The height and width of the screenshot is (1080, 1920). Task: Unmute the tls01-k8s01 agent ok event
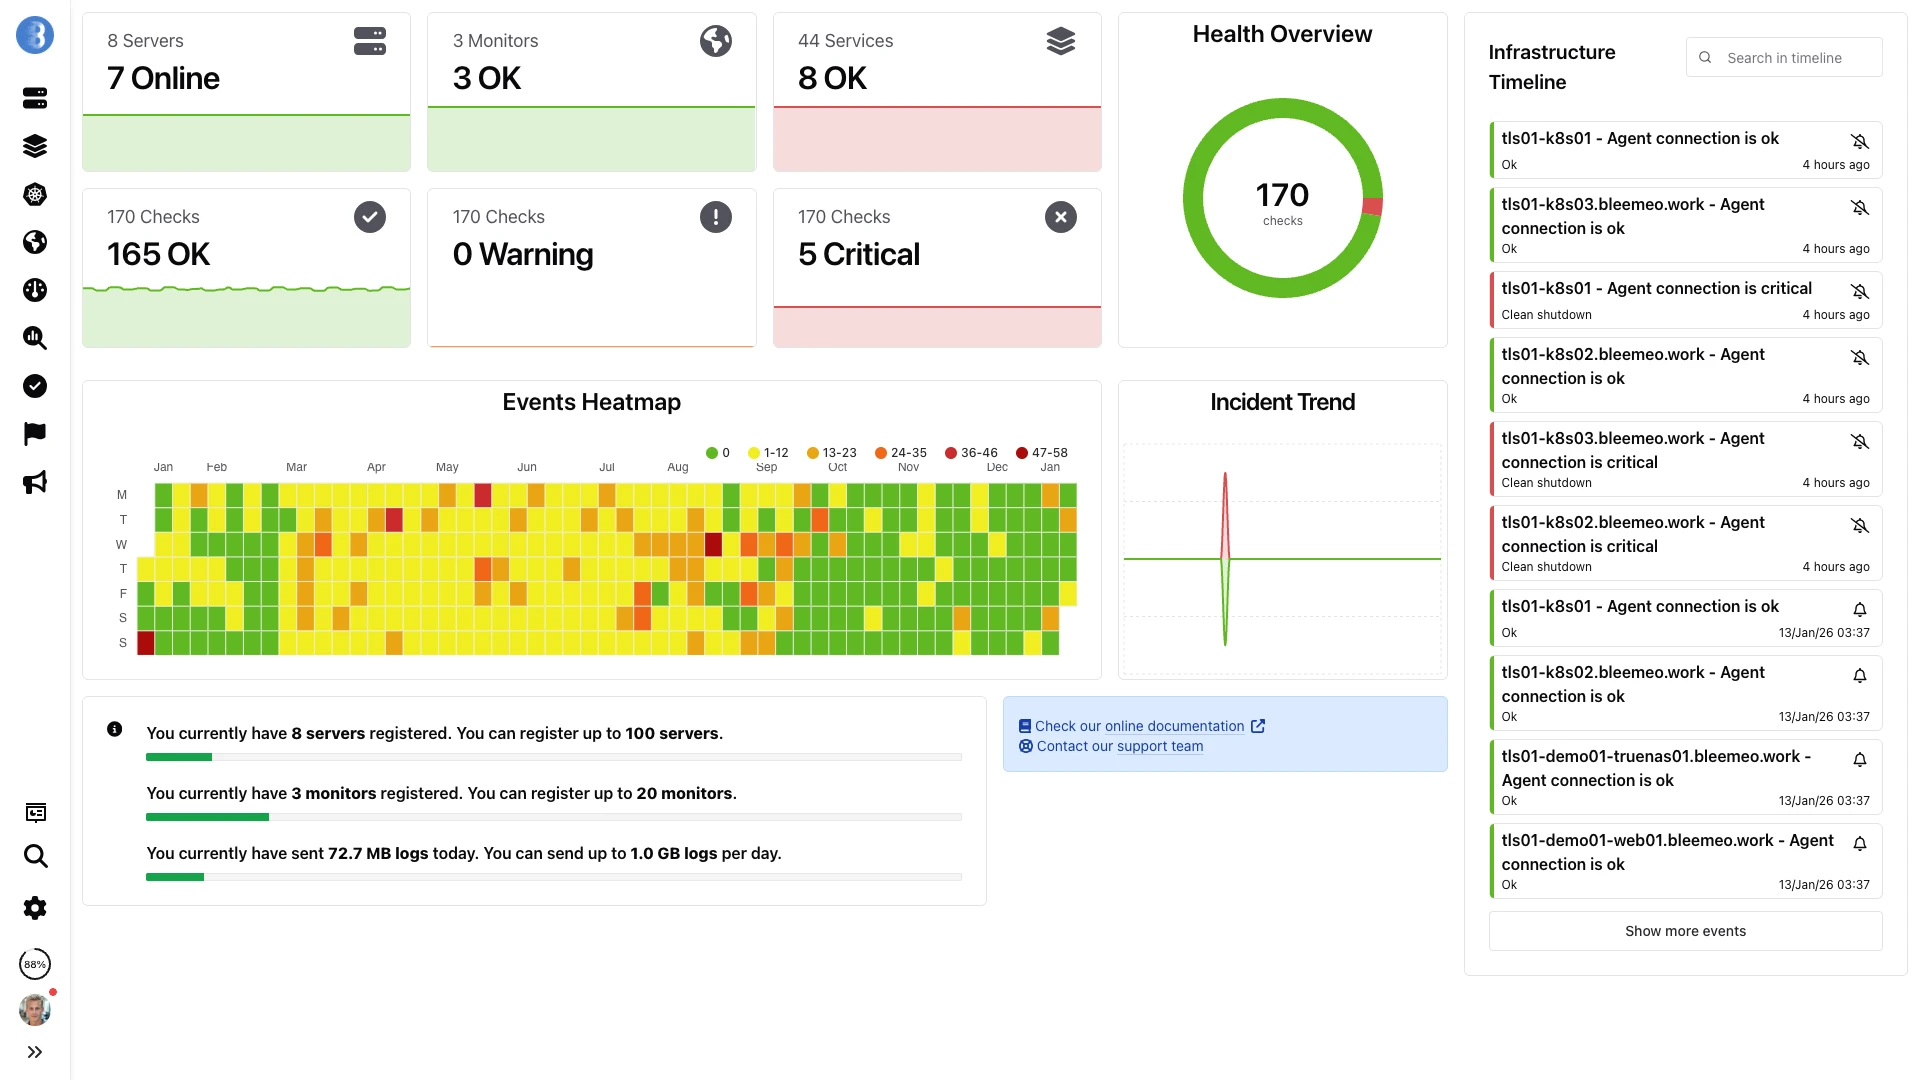pos(1860,141)
